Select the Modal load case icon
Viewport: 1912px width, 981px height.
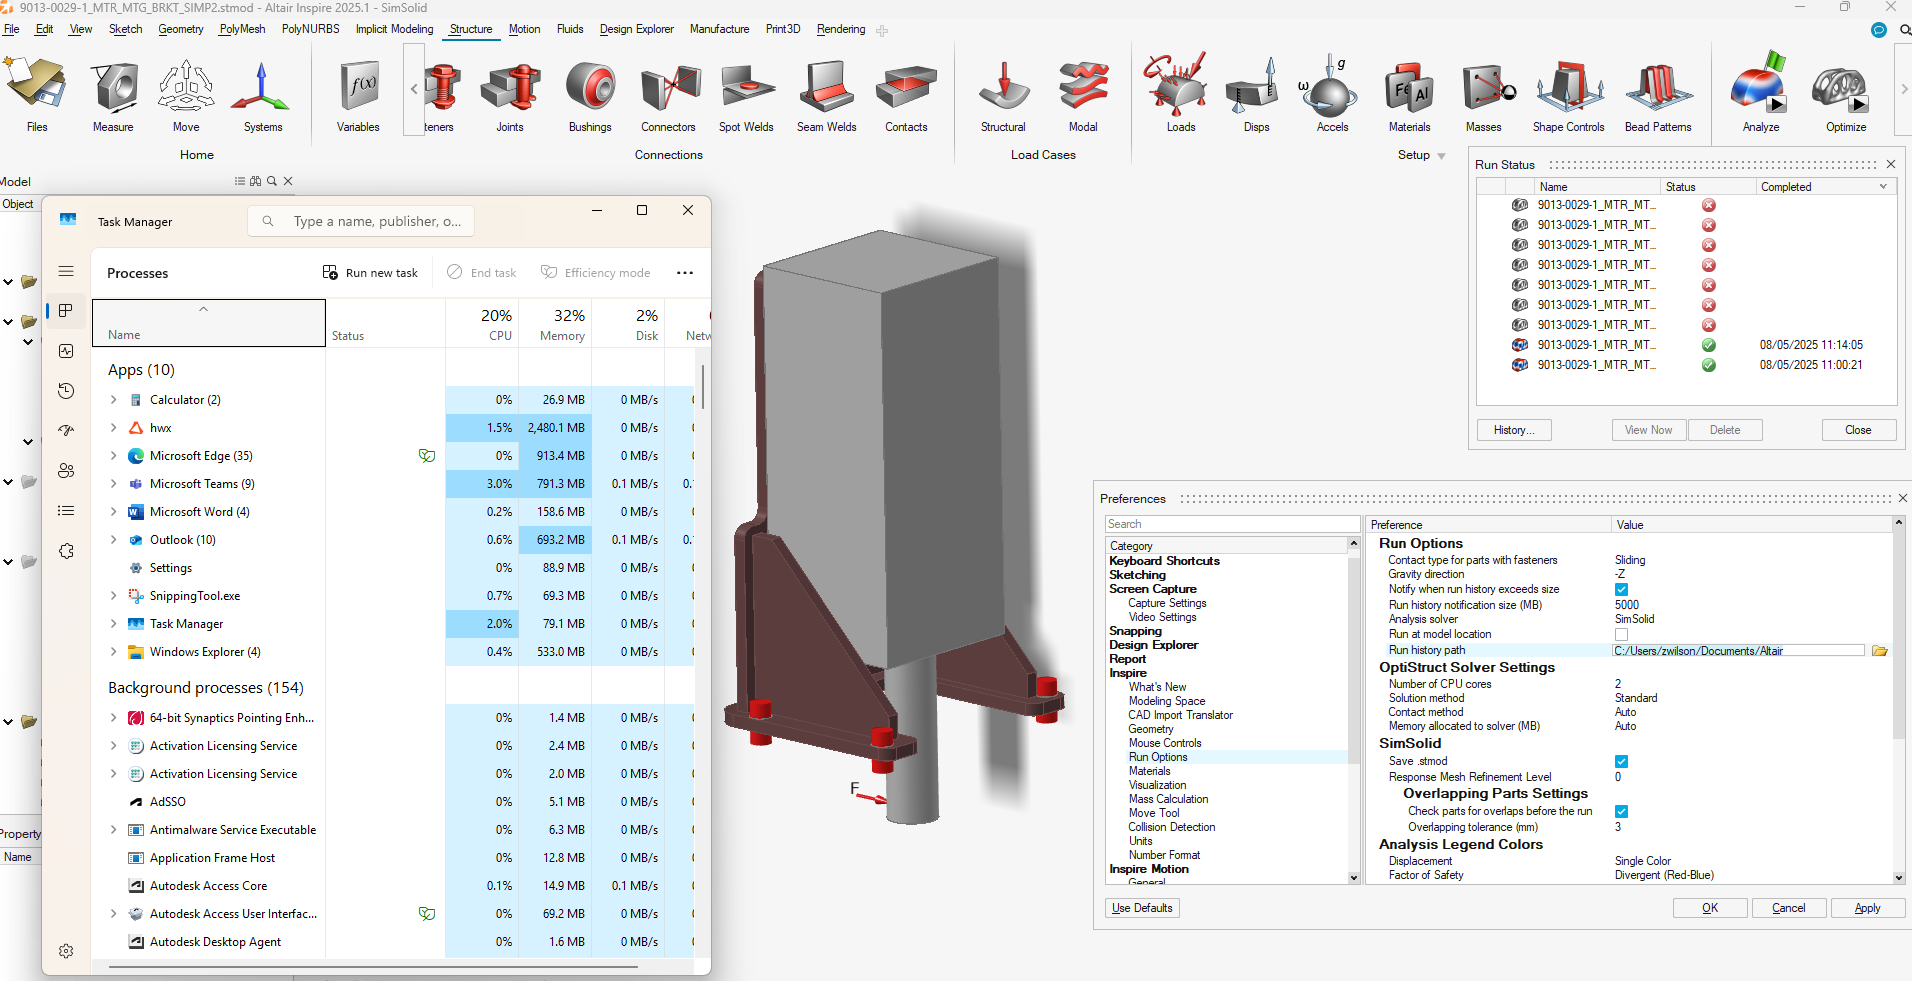tap(1083, 93)
